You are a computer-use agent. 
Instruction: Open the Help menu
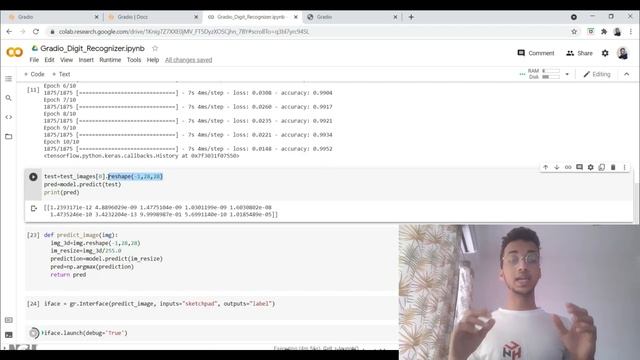click(x=153, y=60)
